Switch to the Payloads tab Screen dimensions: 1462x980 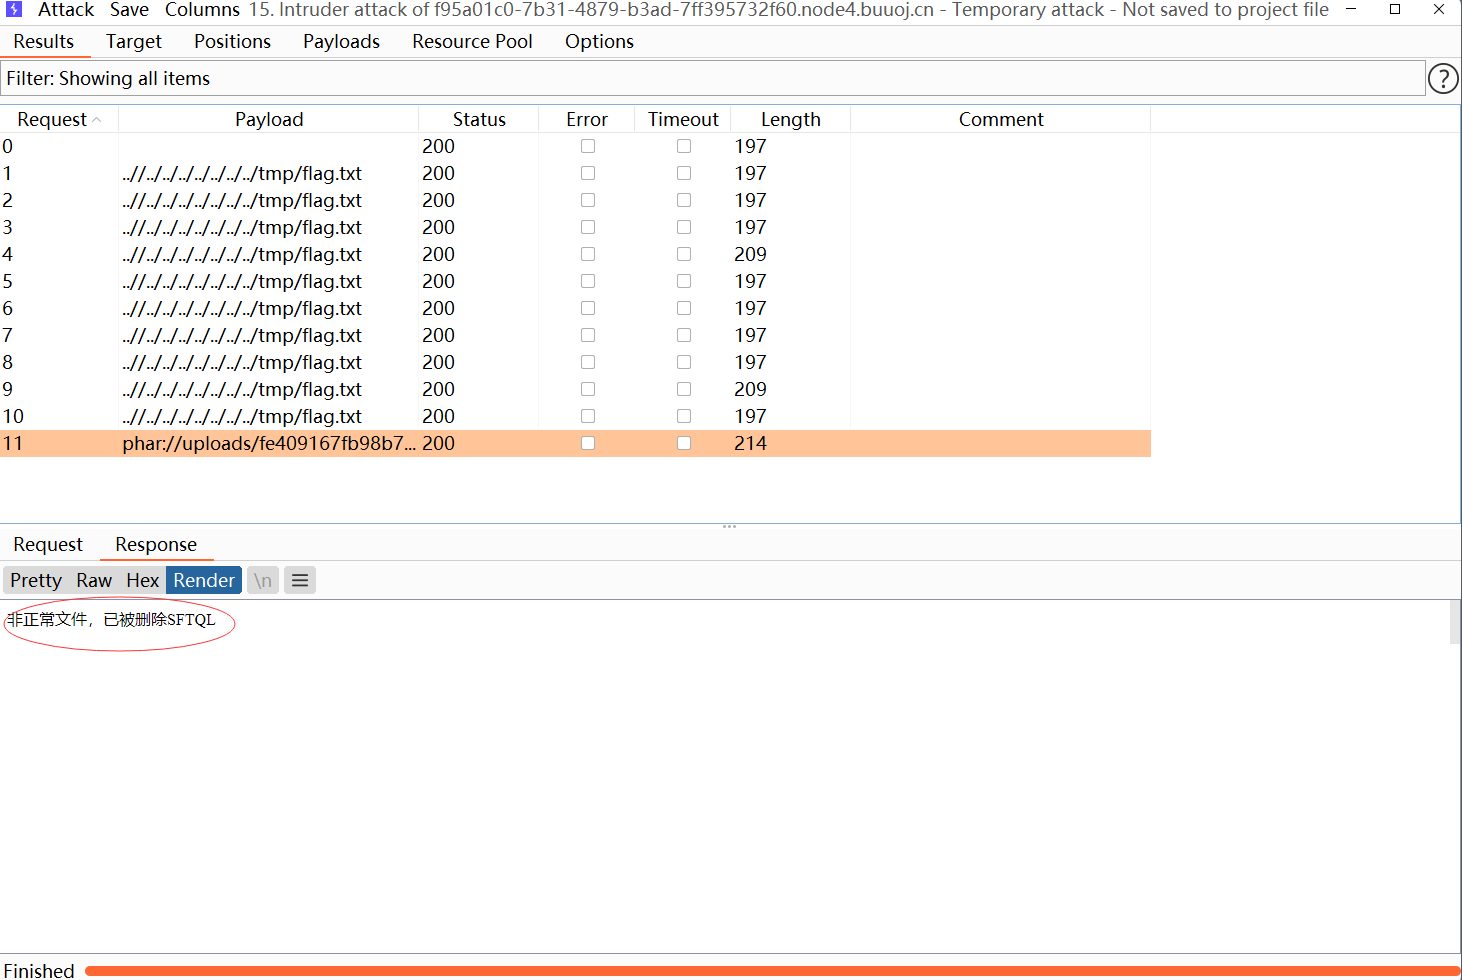point(341,42)
